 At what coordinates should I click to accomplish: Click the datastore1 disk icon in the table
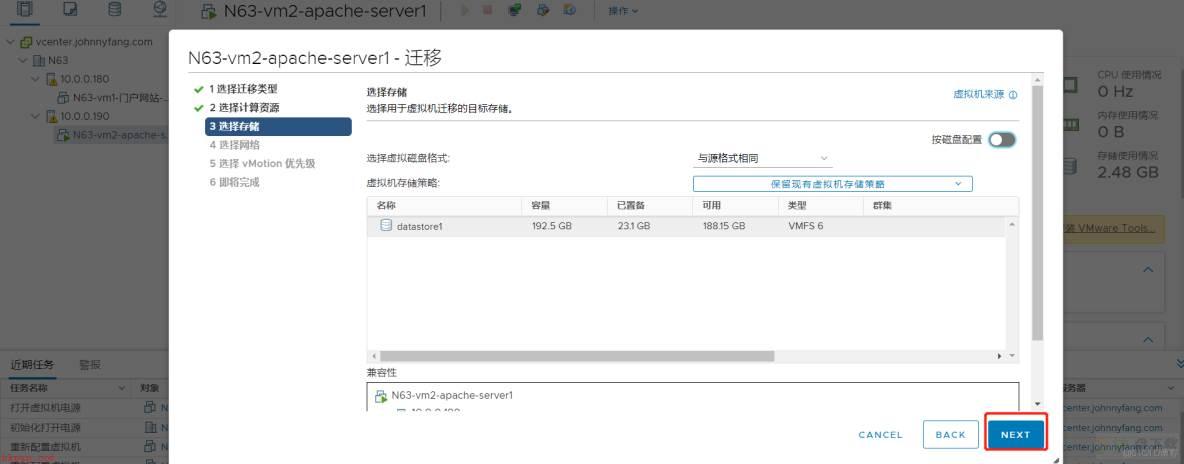(x=386, y=225)
